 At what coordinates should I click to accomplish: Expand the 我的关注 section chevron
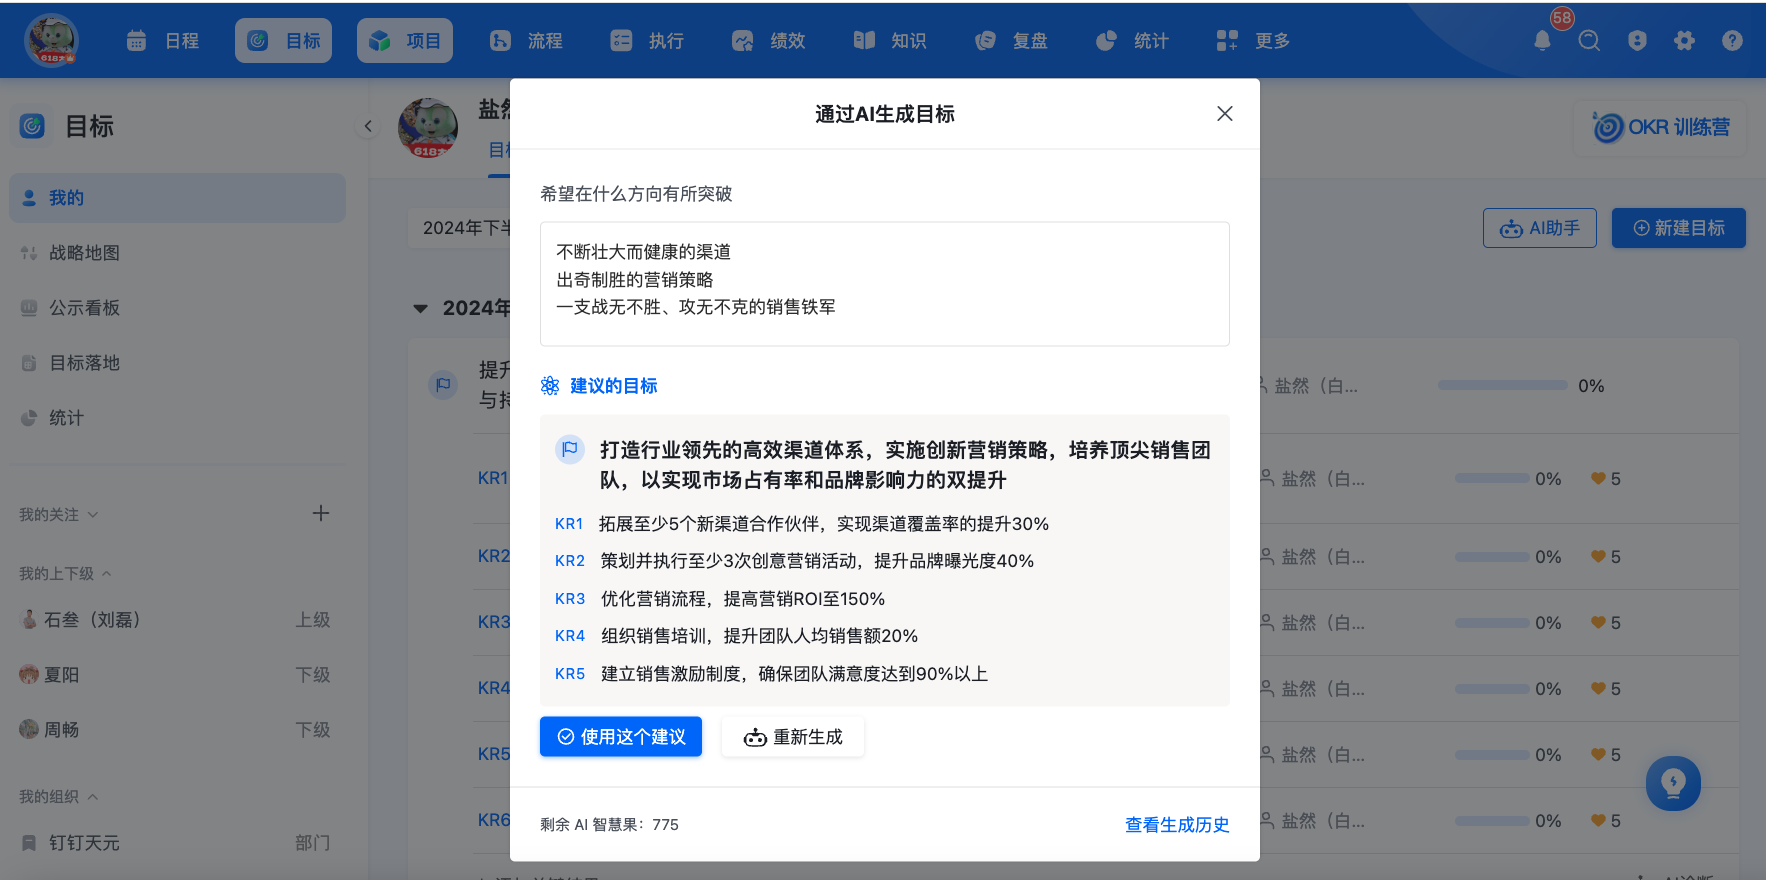click(x=93, y=515)
